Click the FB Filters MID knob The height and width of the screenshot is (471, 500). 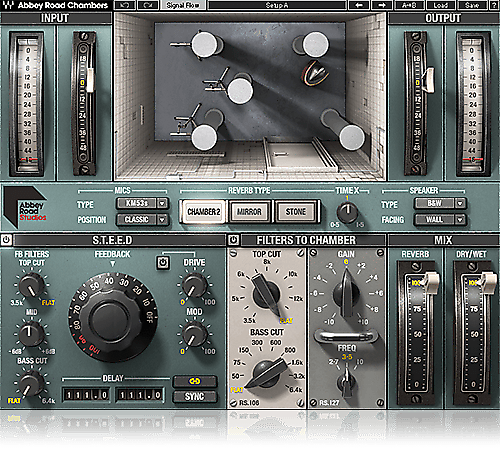point(31,334)
